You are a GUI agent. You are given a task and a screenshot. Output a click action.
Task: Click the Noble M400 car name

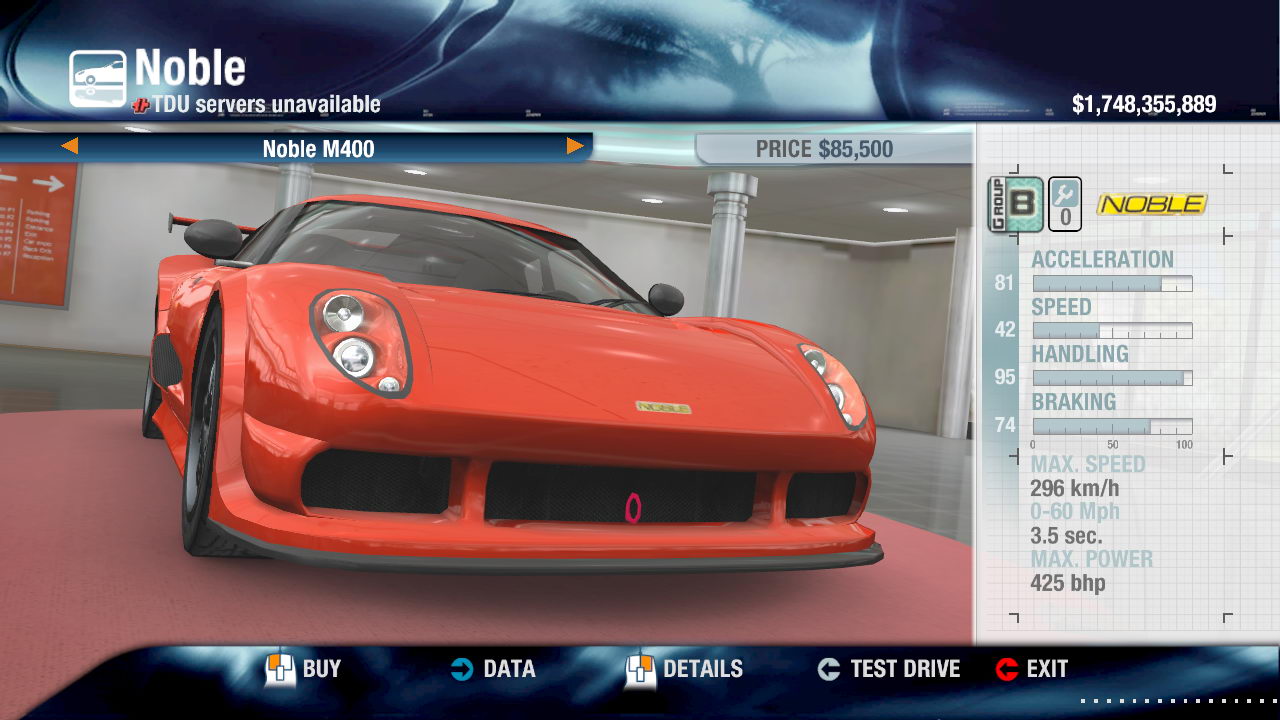[318, 150]
